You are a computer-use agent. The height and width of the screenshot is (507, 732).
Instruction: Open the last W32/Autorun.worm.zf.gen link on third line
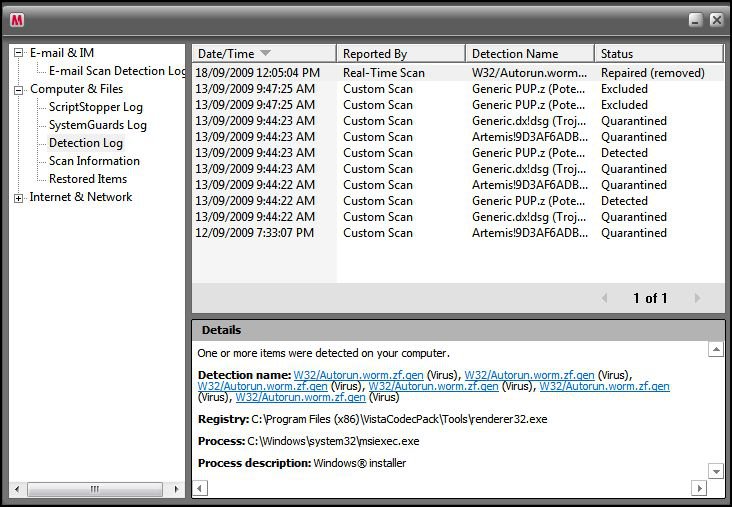[x=301, y=397]
